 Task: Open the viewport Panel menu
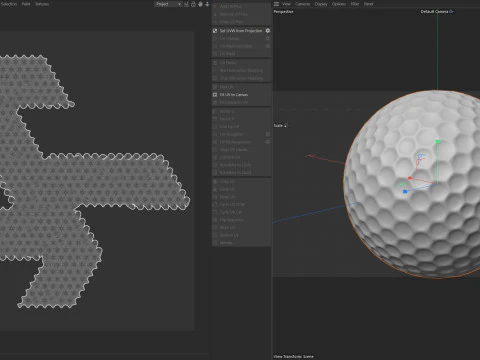[368, 4]
